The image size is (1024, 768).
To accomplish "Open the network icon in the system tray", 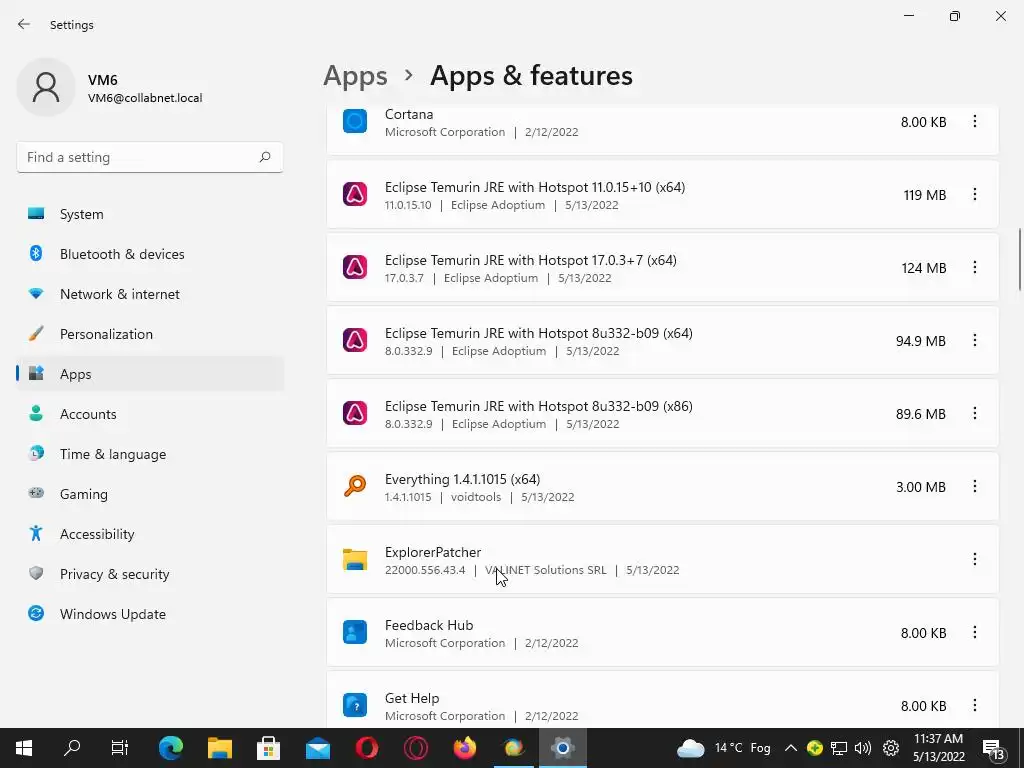I will pyautogui.click(x=839, y=748).
